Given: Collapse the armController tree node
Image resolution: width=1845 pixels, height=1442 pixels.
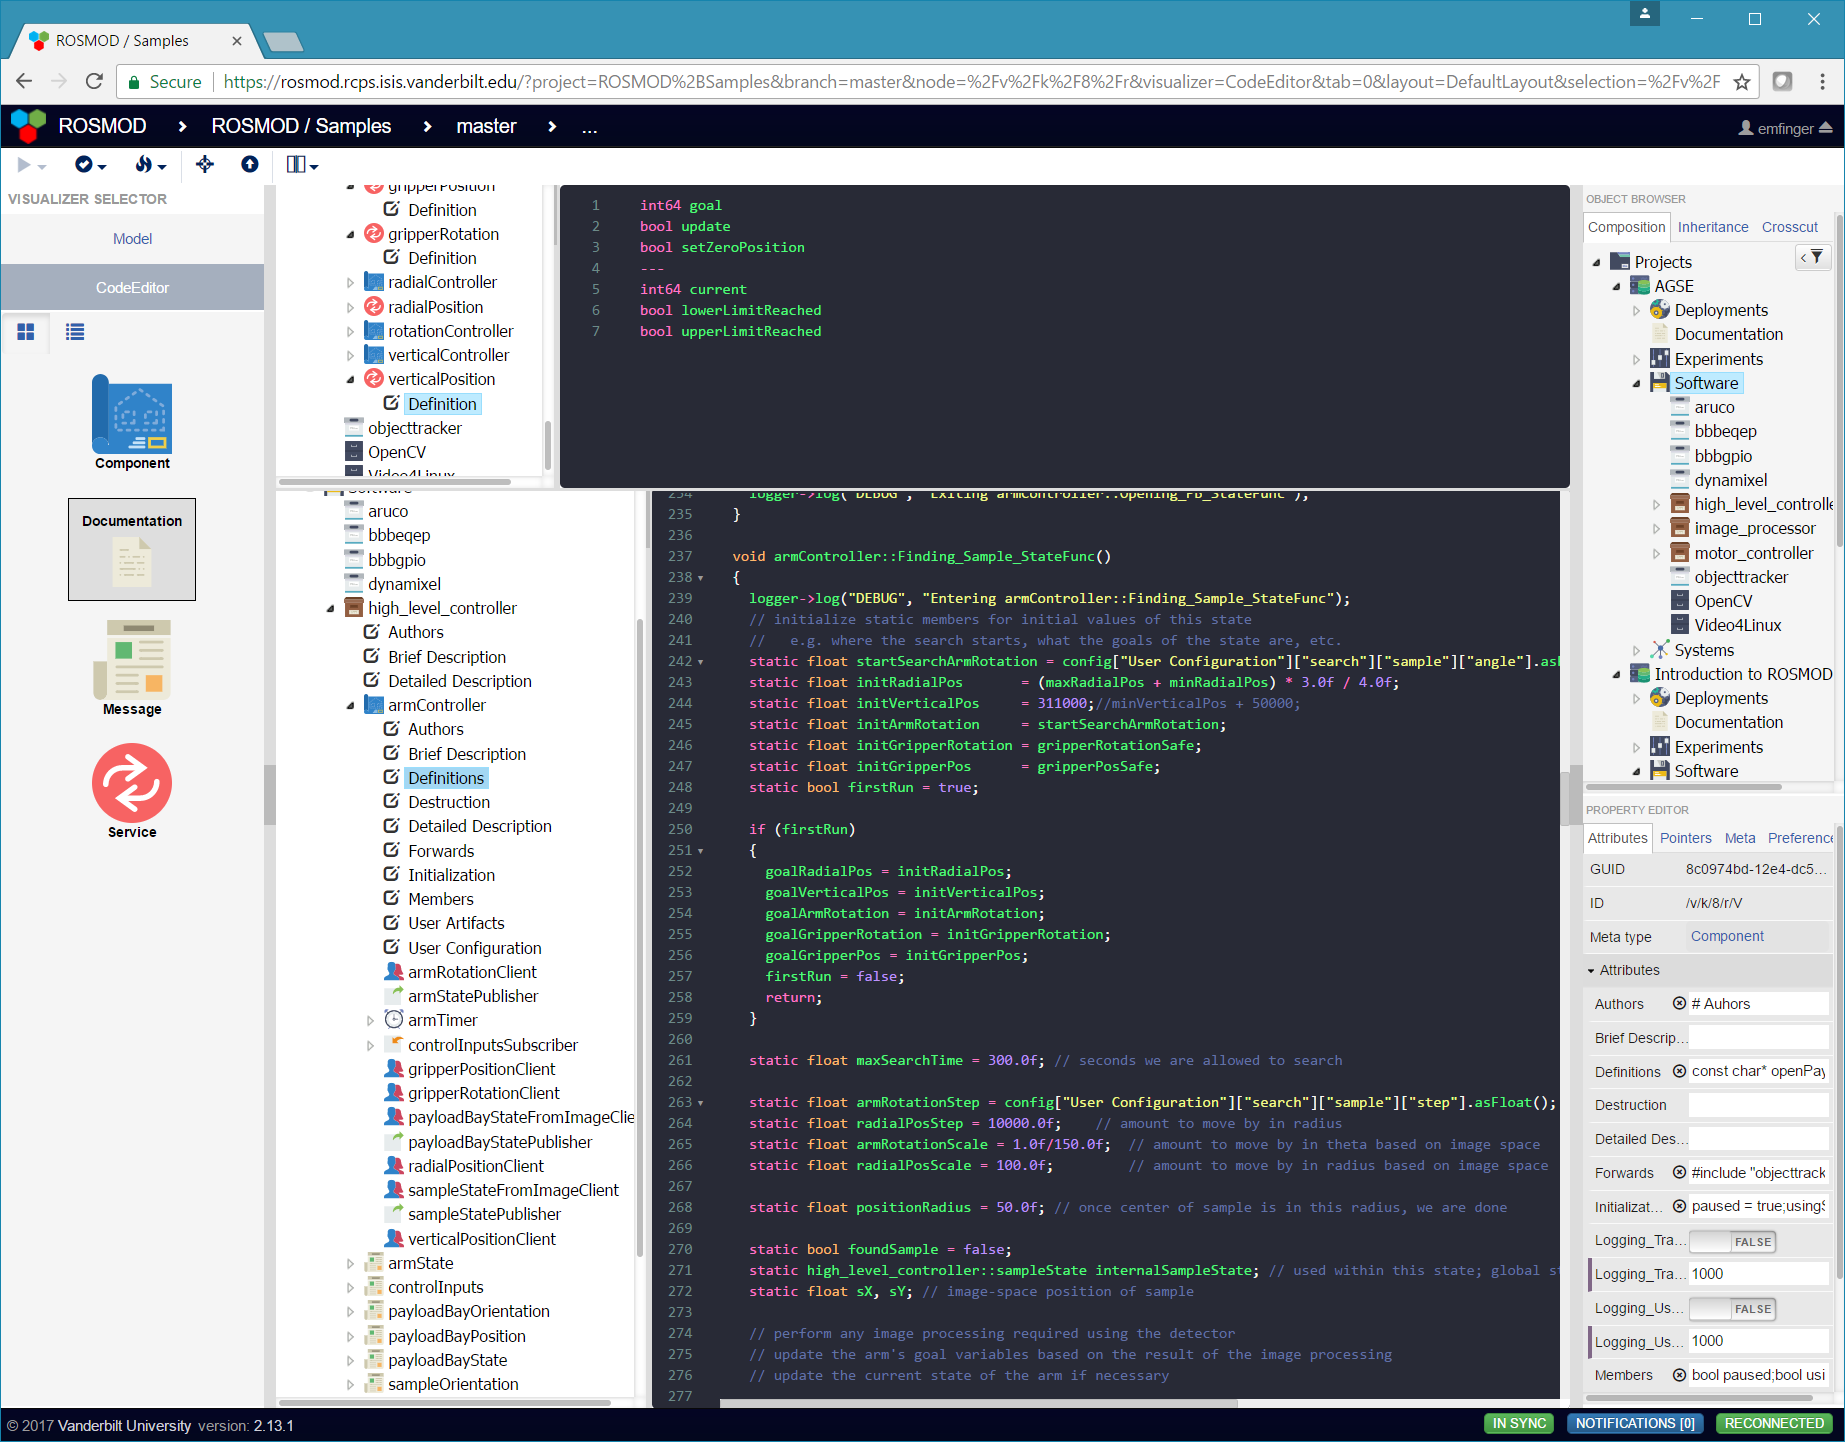Looking at the screenshot, I should (x=350, y=705).
